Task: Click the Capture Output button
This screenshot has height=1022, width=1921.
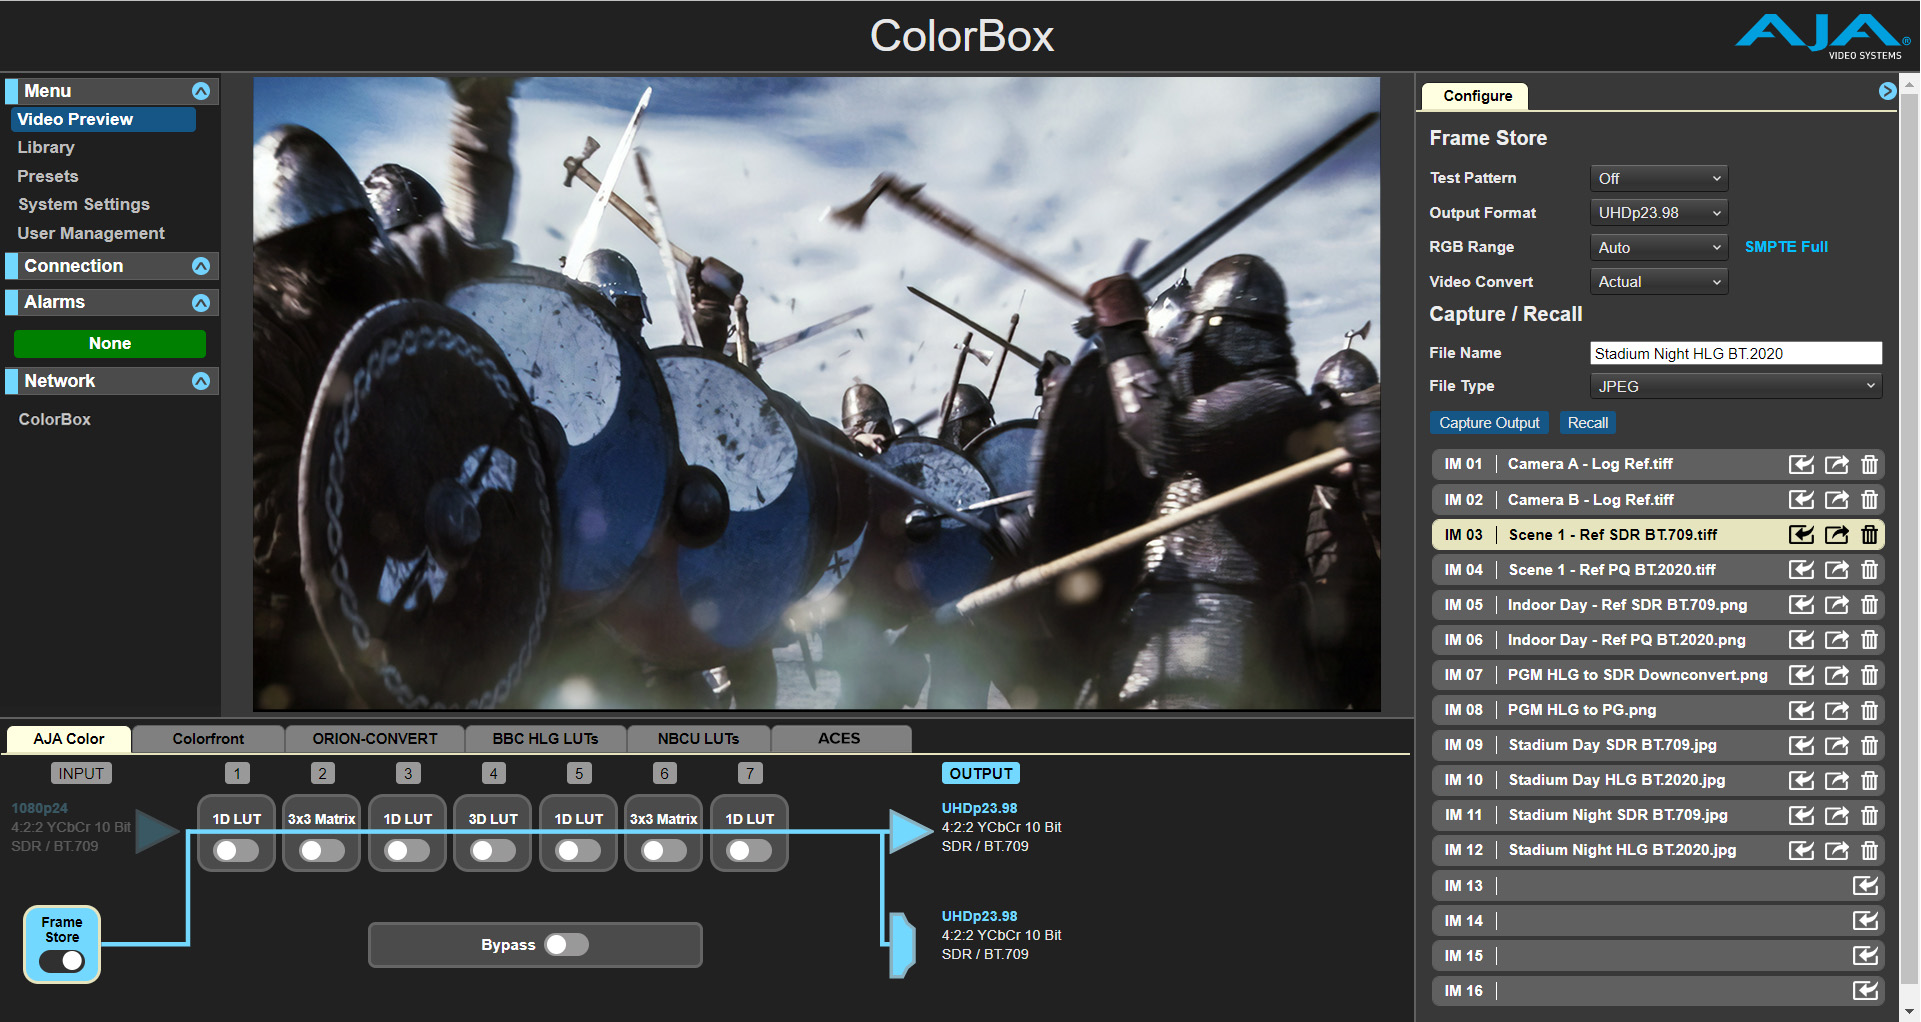Action: [1489, 422]
